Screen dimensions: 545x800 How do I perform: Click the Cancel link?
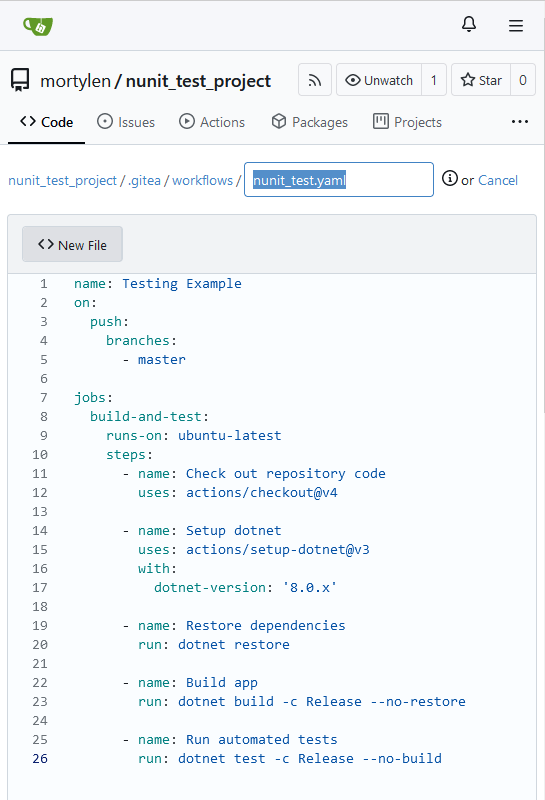pos(498,181)
